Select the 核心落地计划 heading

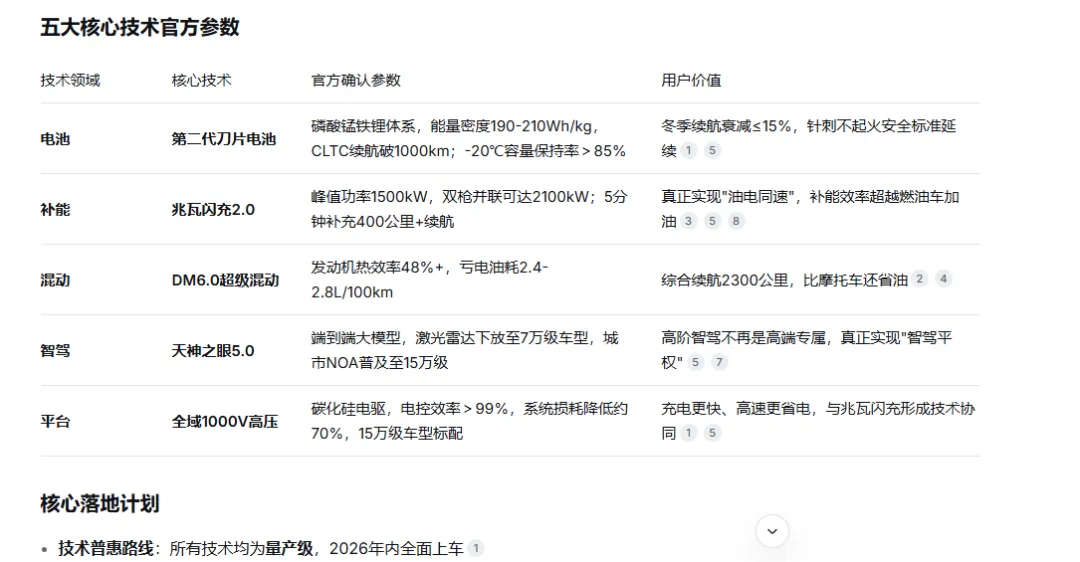click(100, 503)
